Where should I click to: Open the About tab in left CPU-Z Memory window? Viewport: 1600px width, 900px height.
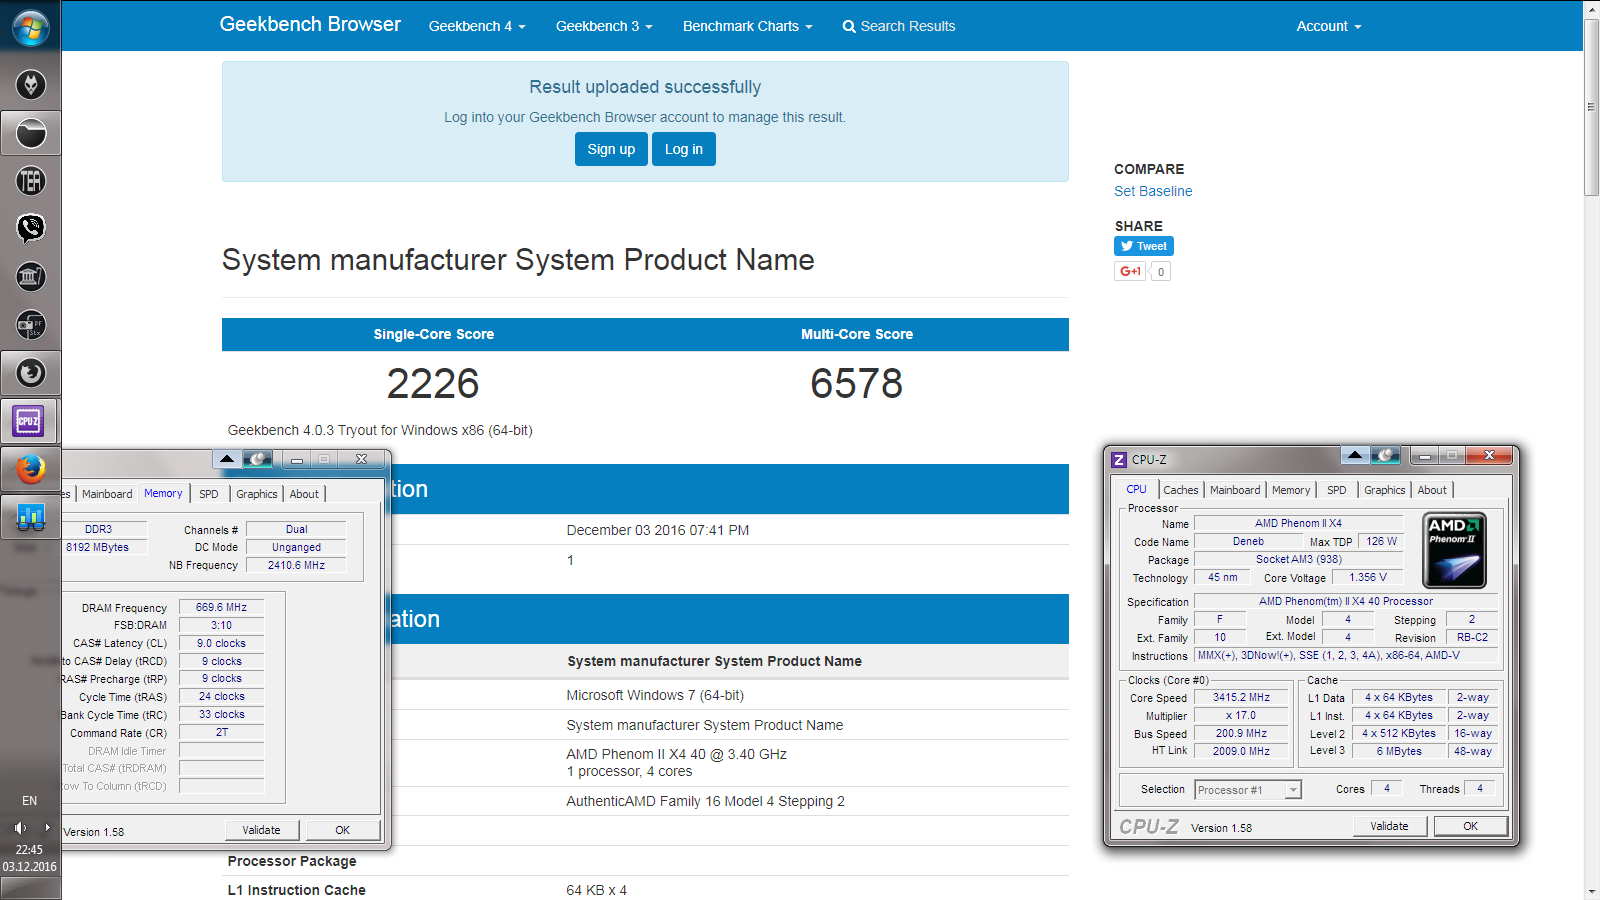[305, 494]
